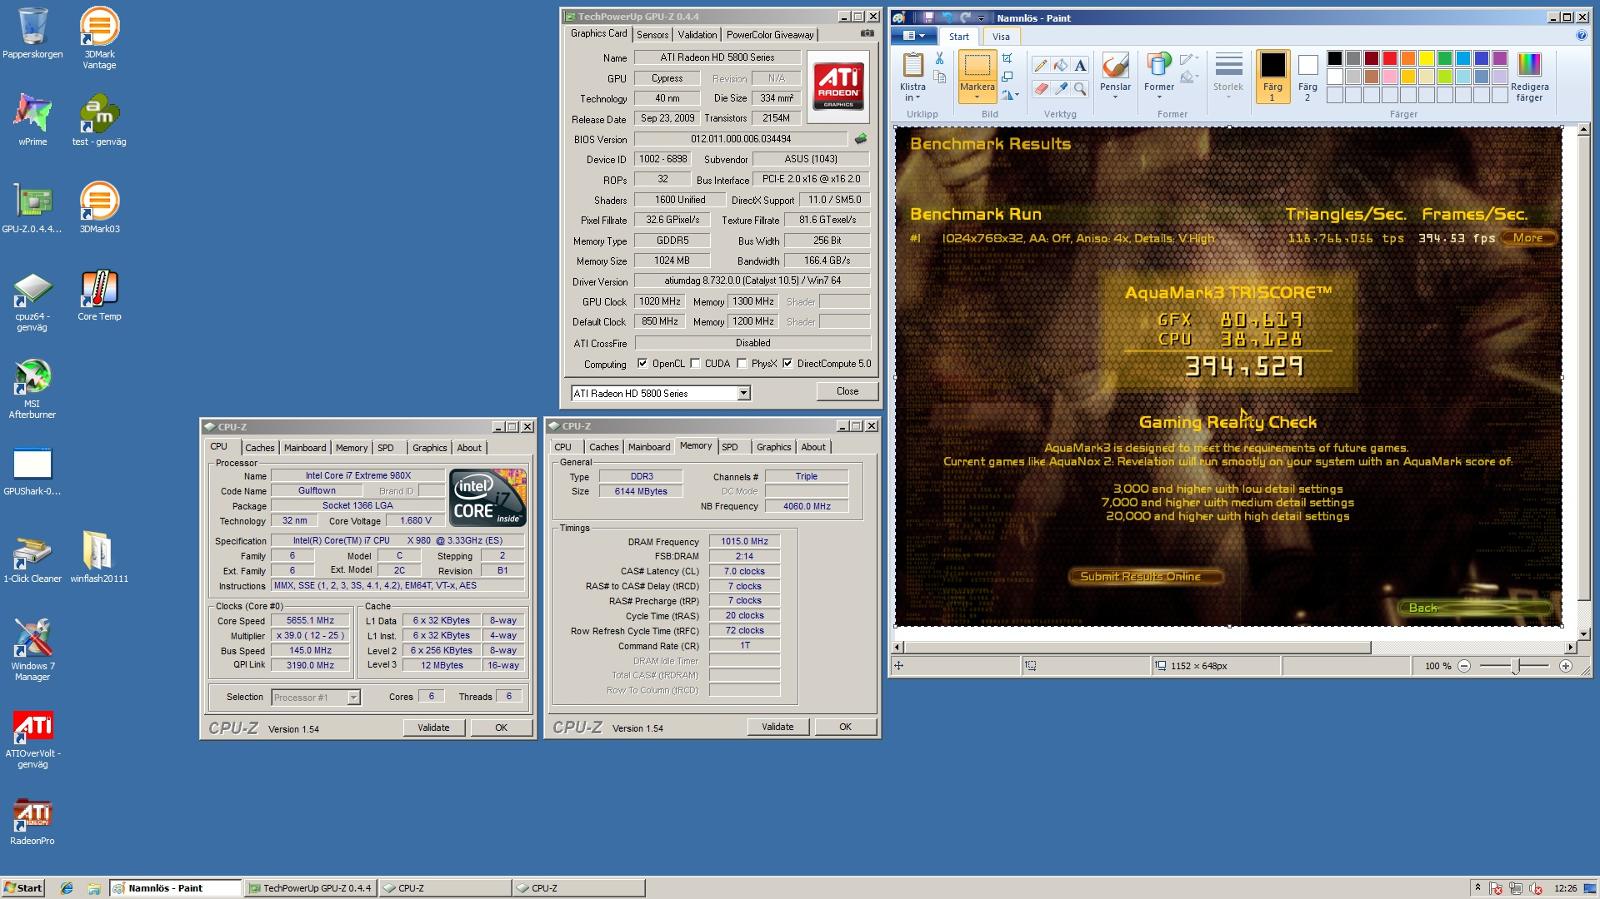Toggle the CUDA checkbox in GPU-Z
The height and width of the screenshot is (899, 1600).
(x=695, y=364)
